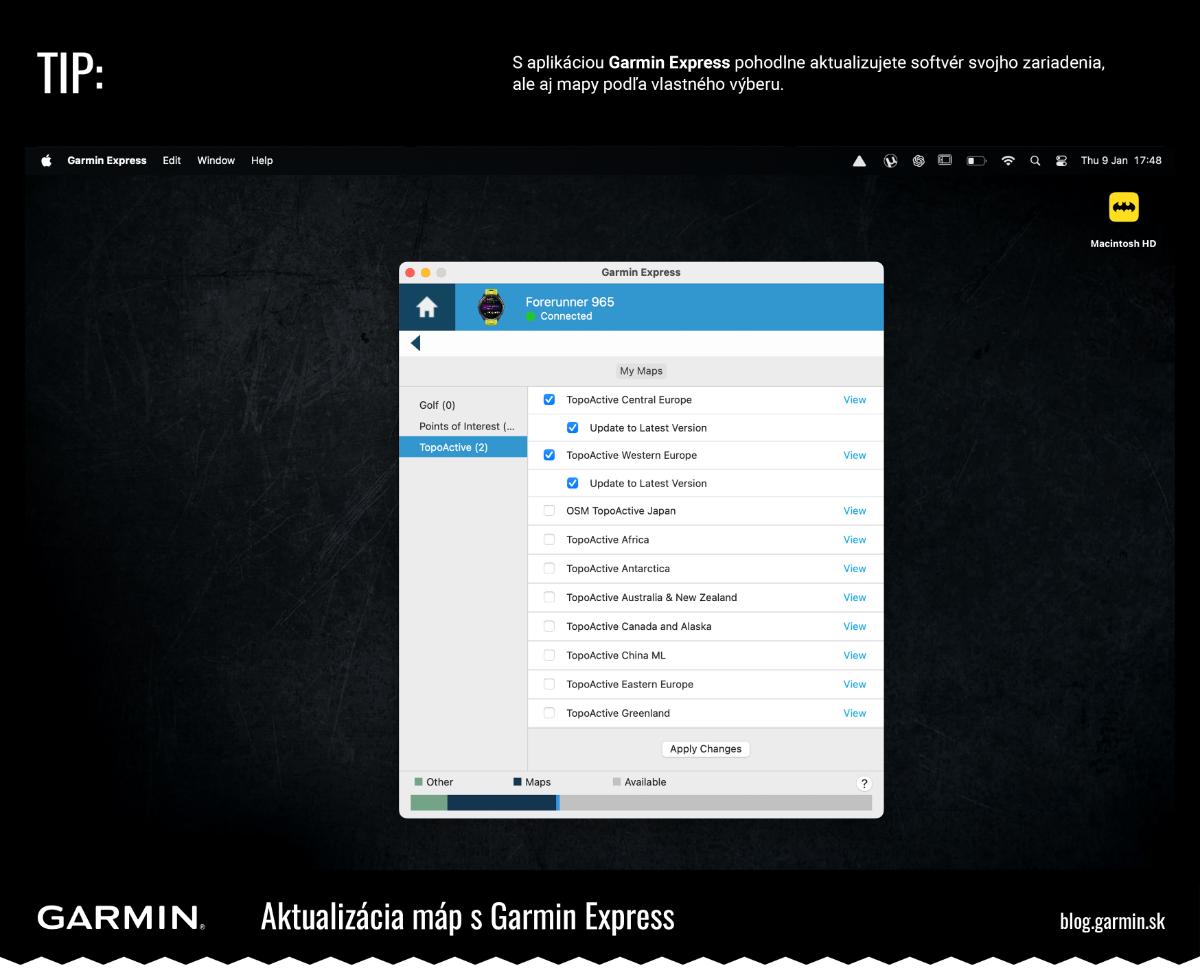
Task: View TopoActive Greenland details
Action: [x=855, y=714]
